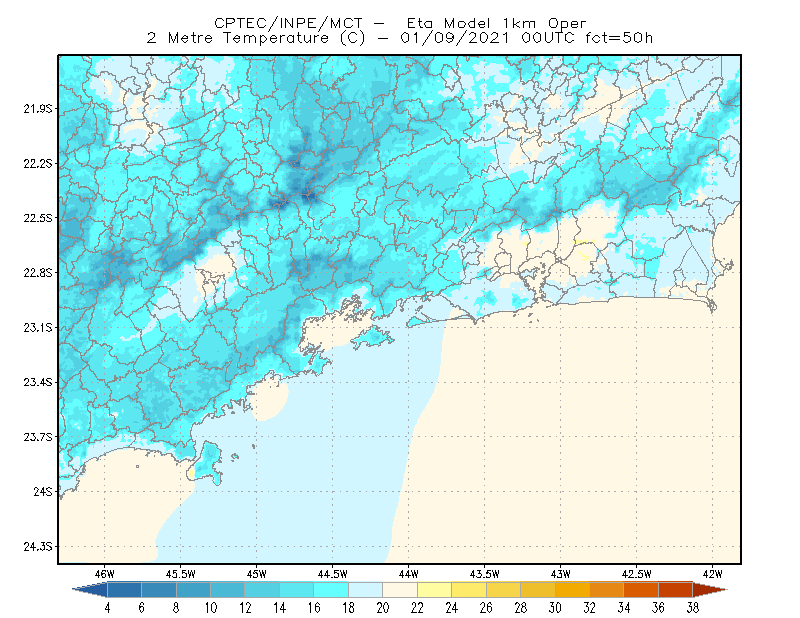The image size is (800, 618).
Task: Click the 46W longitude axis label
Action: [105, 574]
